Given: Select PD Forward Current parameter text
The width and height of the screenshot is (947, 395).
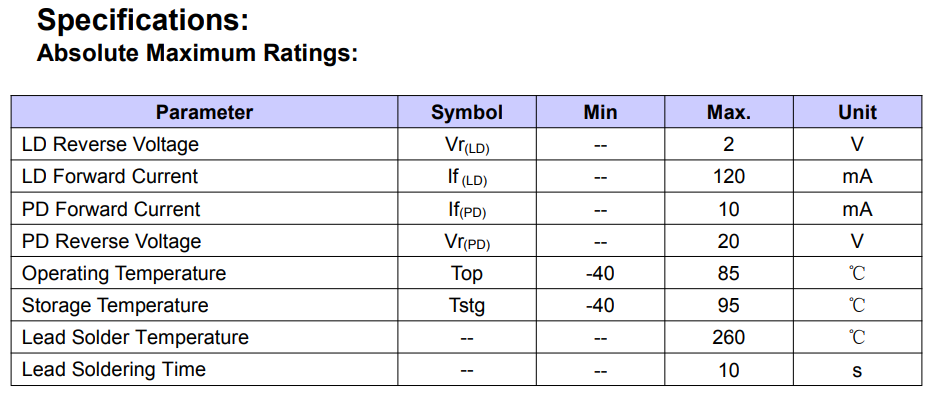Looking at the screenshot, I should pos(111,209).
